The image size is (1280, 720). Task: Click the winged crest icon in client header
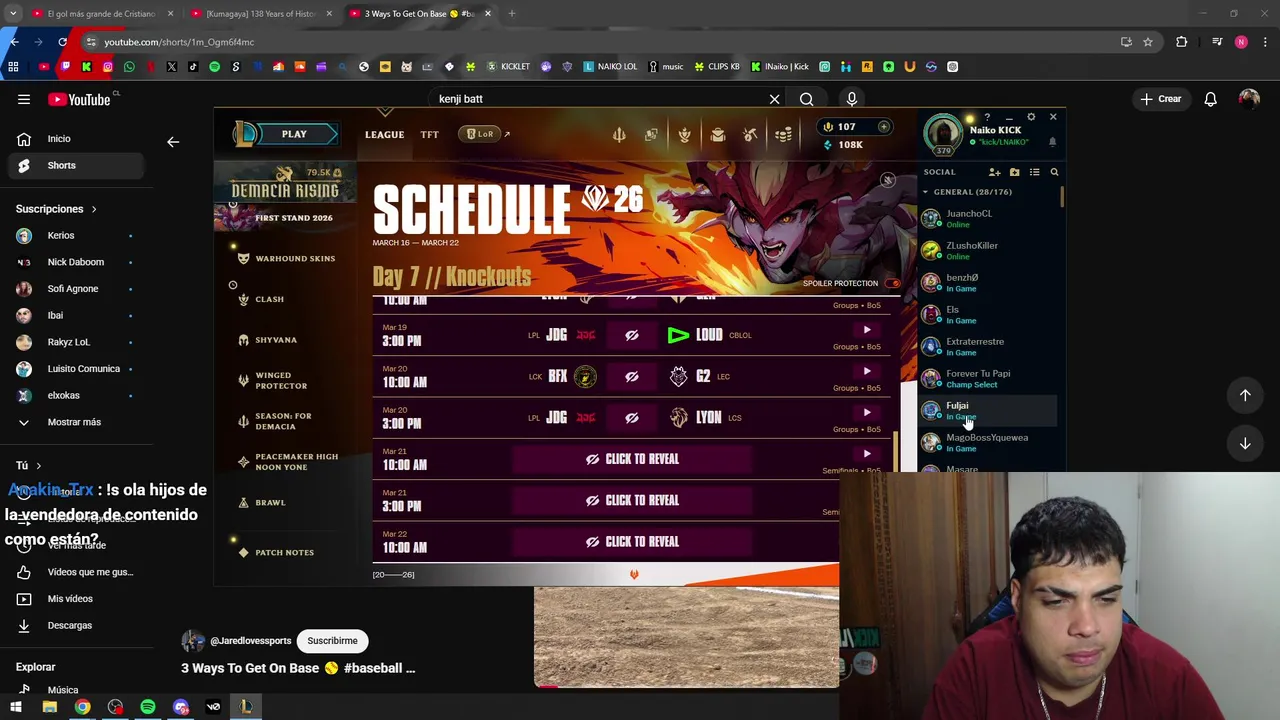[684, 135]
